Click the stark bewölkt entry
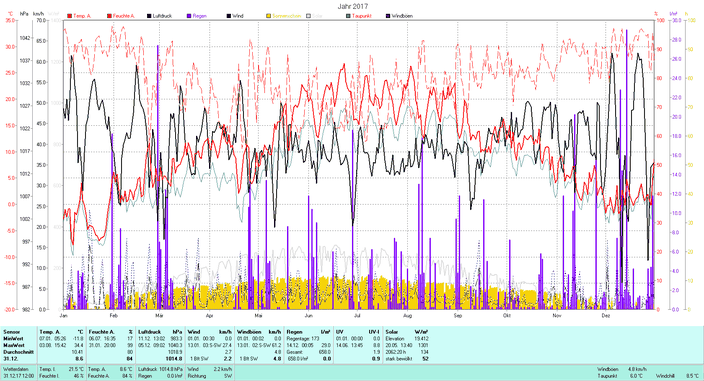Screen dimensions: 704x381 [398, 359]
